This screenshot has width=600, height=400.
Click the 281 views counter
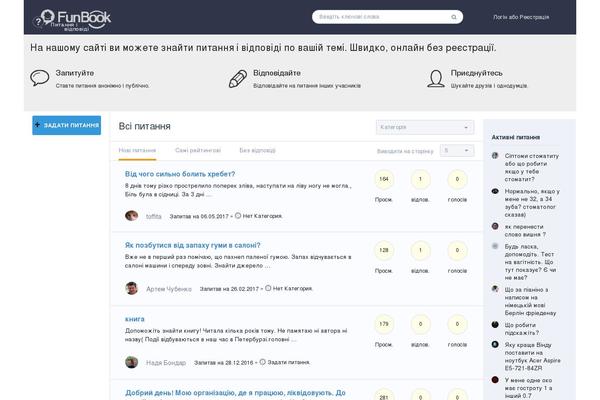[x=384, y=395]
